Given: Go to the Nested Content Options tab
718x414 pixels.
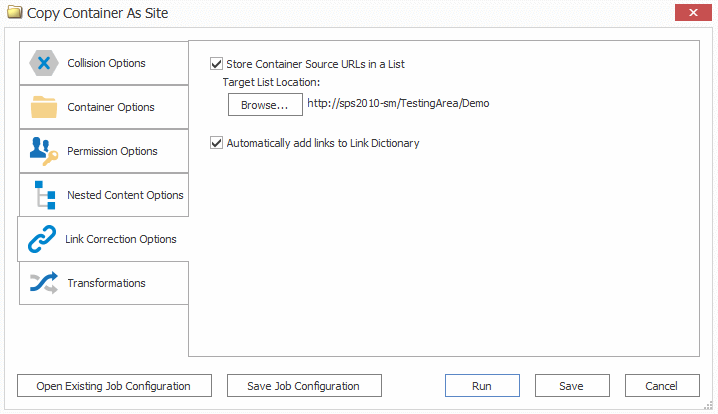Looking at the screenshot, I should (125, 195).
